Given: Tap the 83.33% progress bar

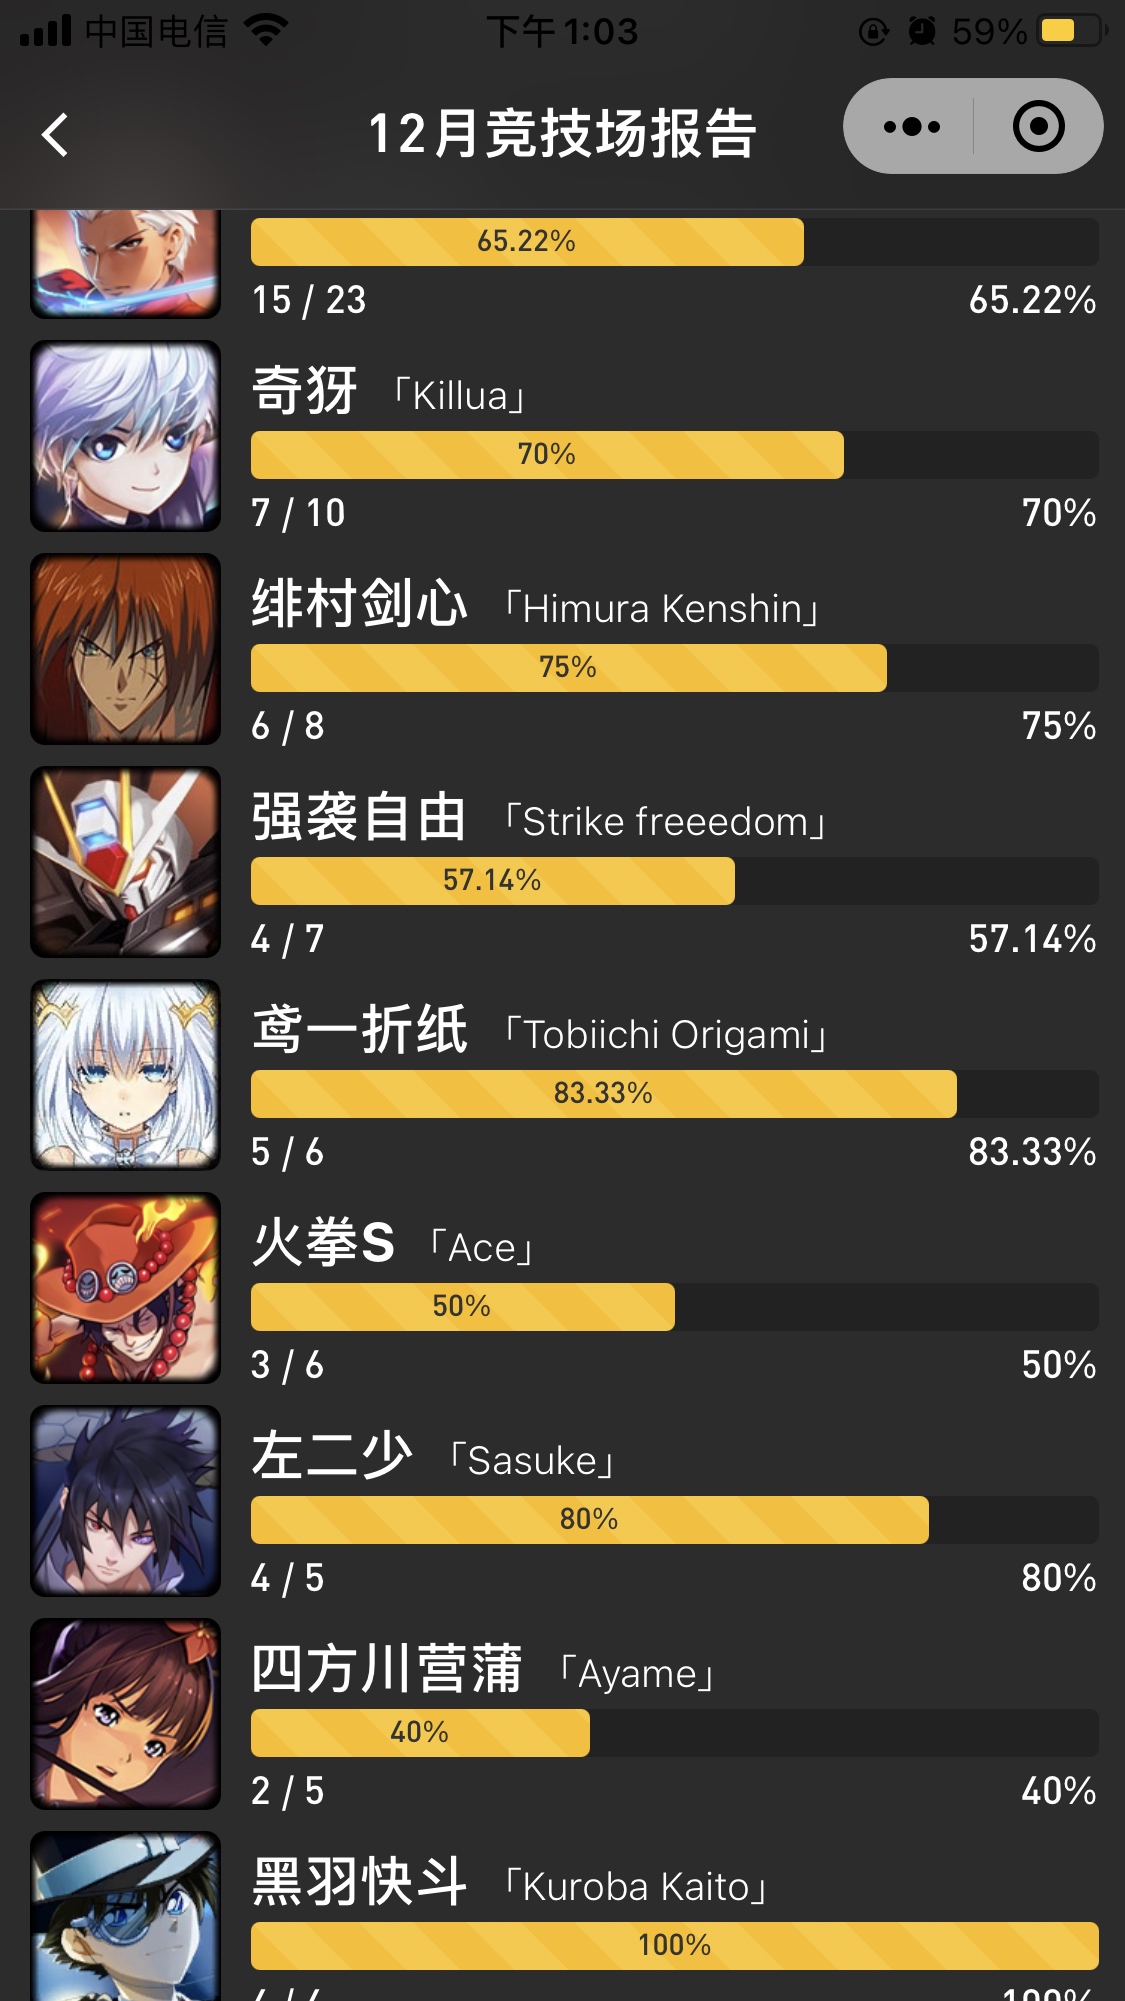Looking at the screenshot, I should tap(674, 1094).
